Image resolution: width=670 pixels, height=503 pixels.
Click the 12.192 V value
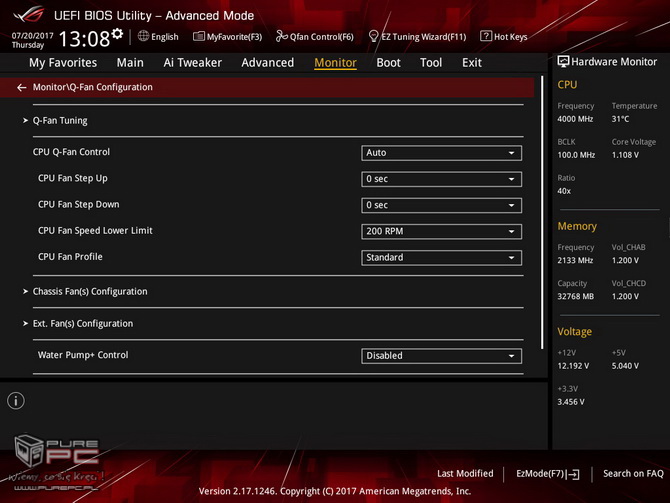pos(573,366)
